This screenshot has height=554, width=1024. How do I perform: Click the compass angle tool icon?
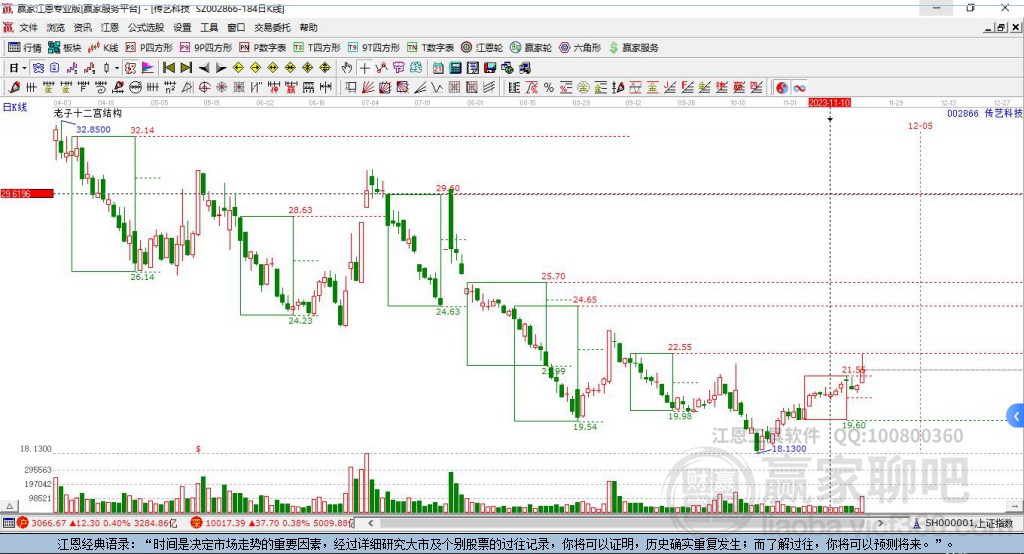click(187, 88)
